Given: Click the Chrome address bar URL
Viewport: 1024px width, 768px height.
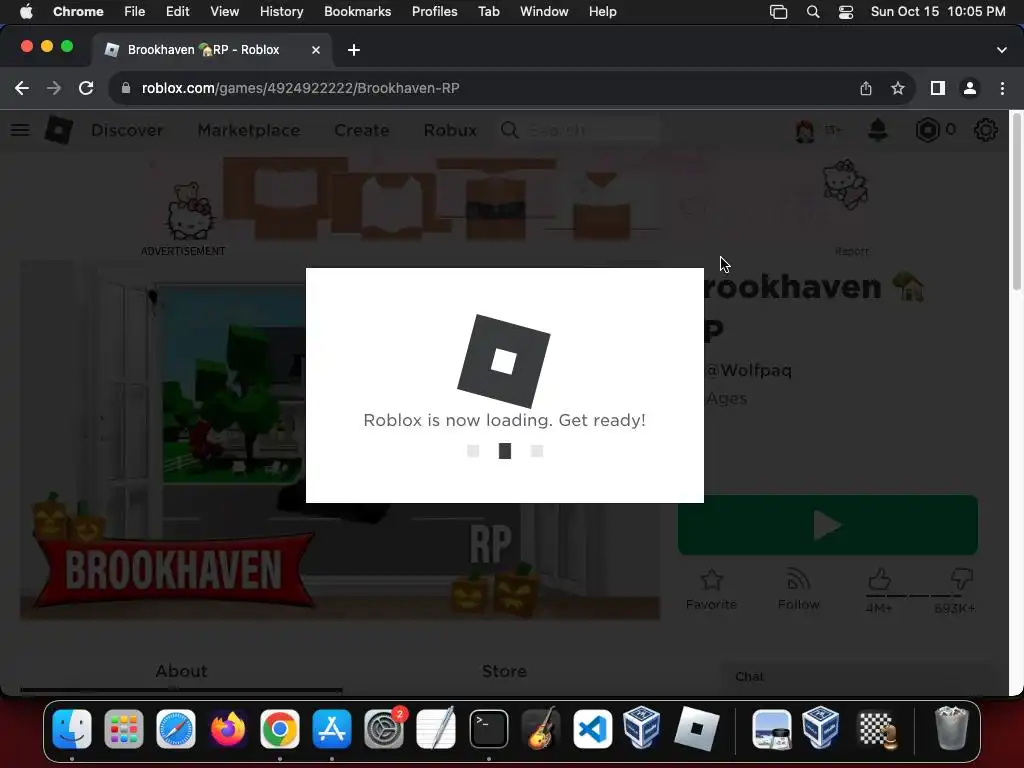Looking at the screenshot, I should pyautogui.click(x=300, y=88).
